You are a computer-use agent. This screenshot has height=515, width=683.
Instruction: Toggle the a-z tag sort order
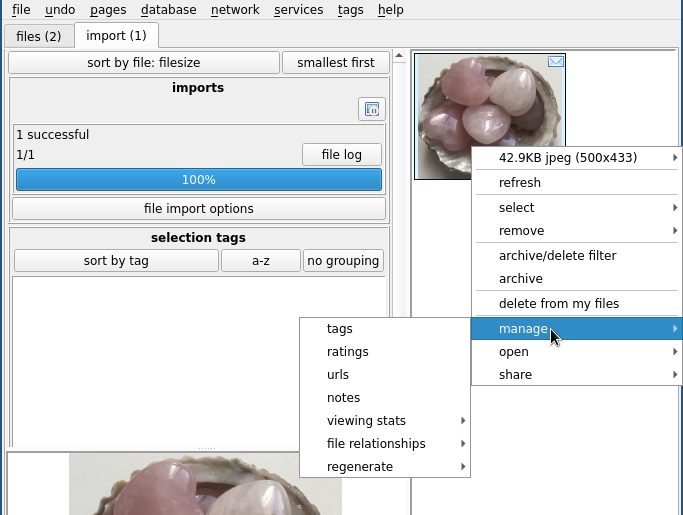point(260,261)
